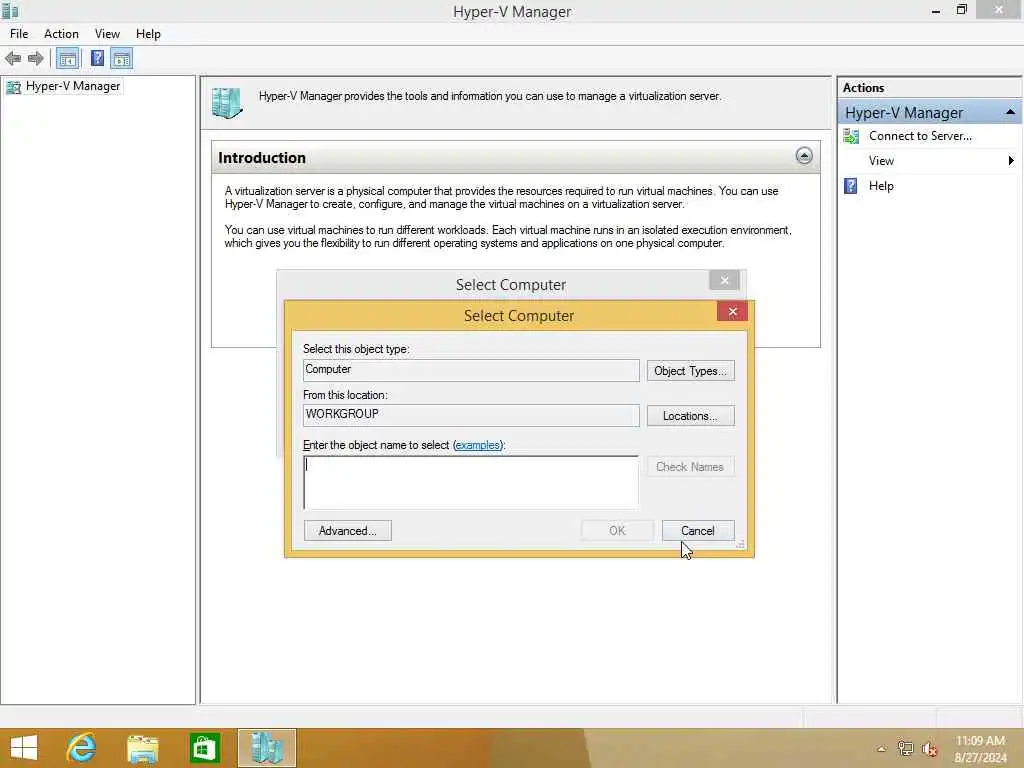
Task: Collapse the Hyper-V Manager actions header
Action: [1010, 112]
